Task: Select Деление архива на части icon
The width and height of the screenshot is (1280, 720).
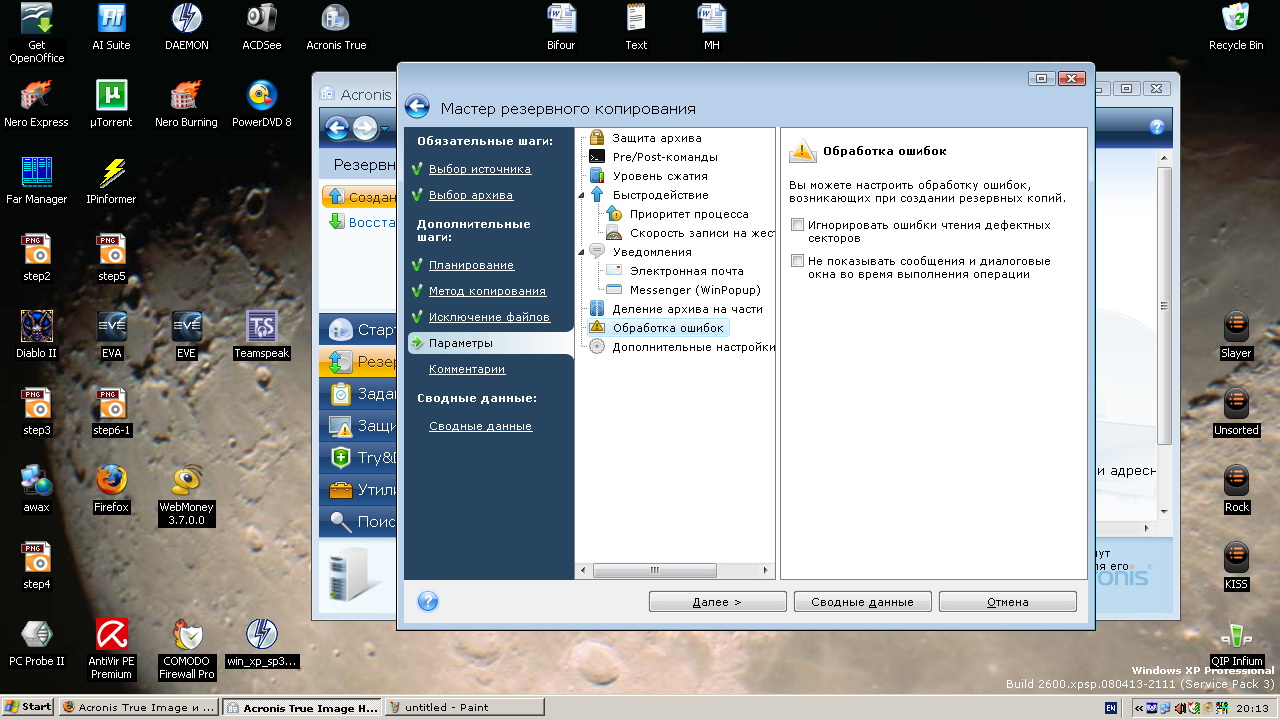Action: coord(597,309)
